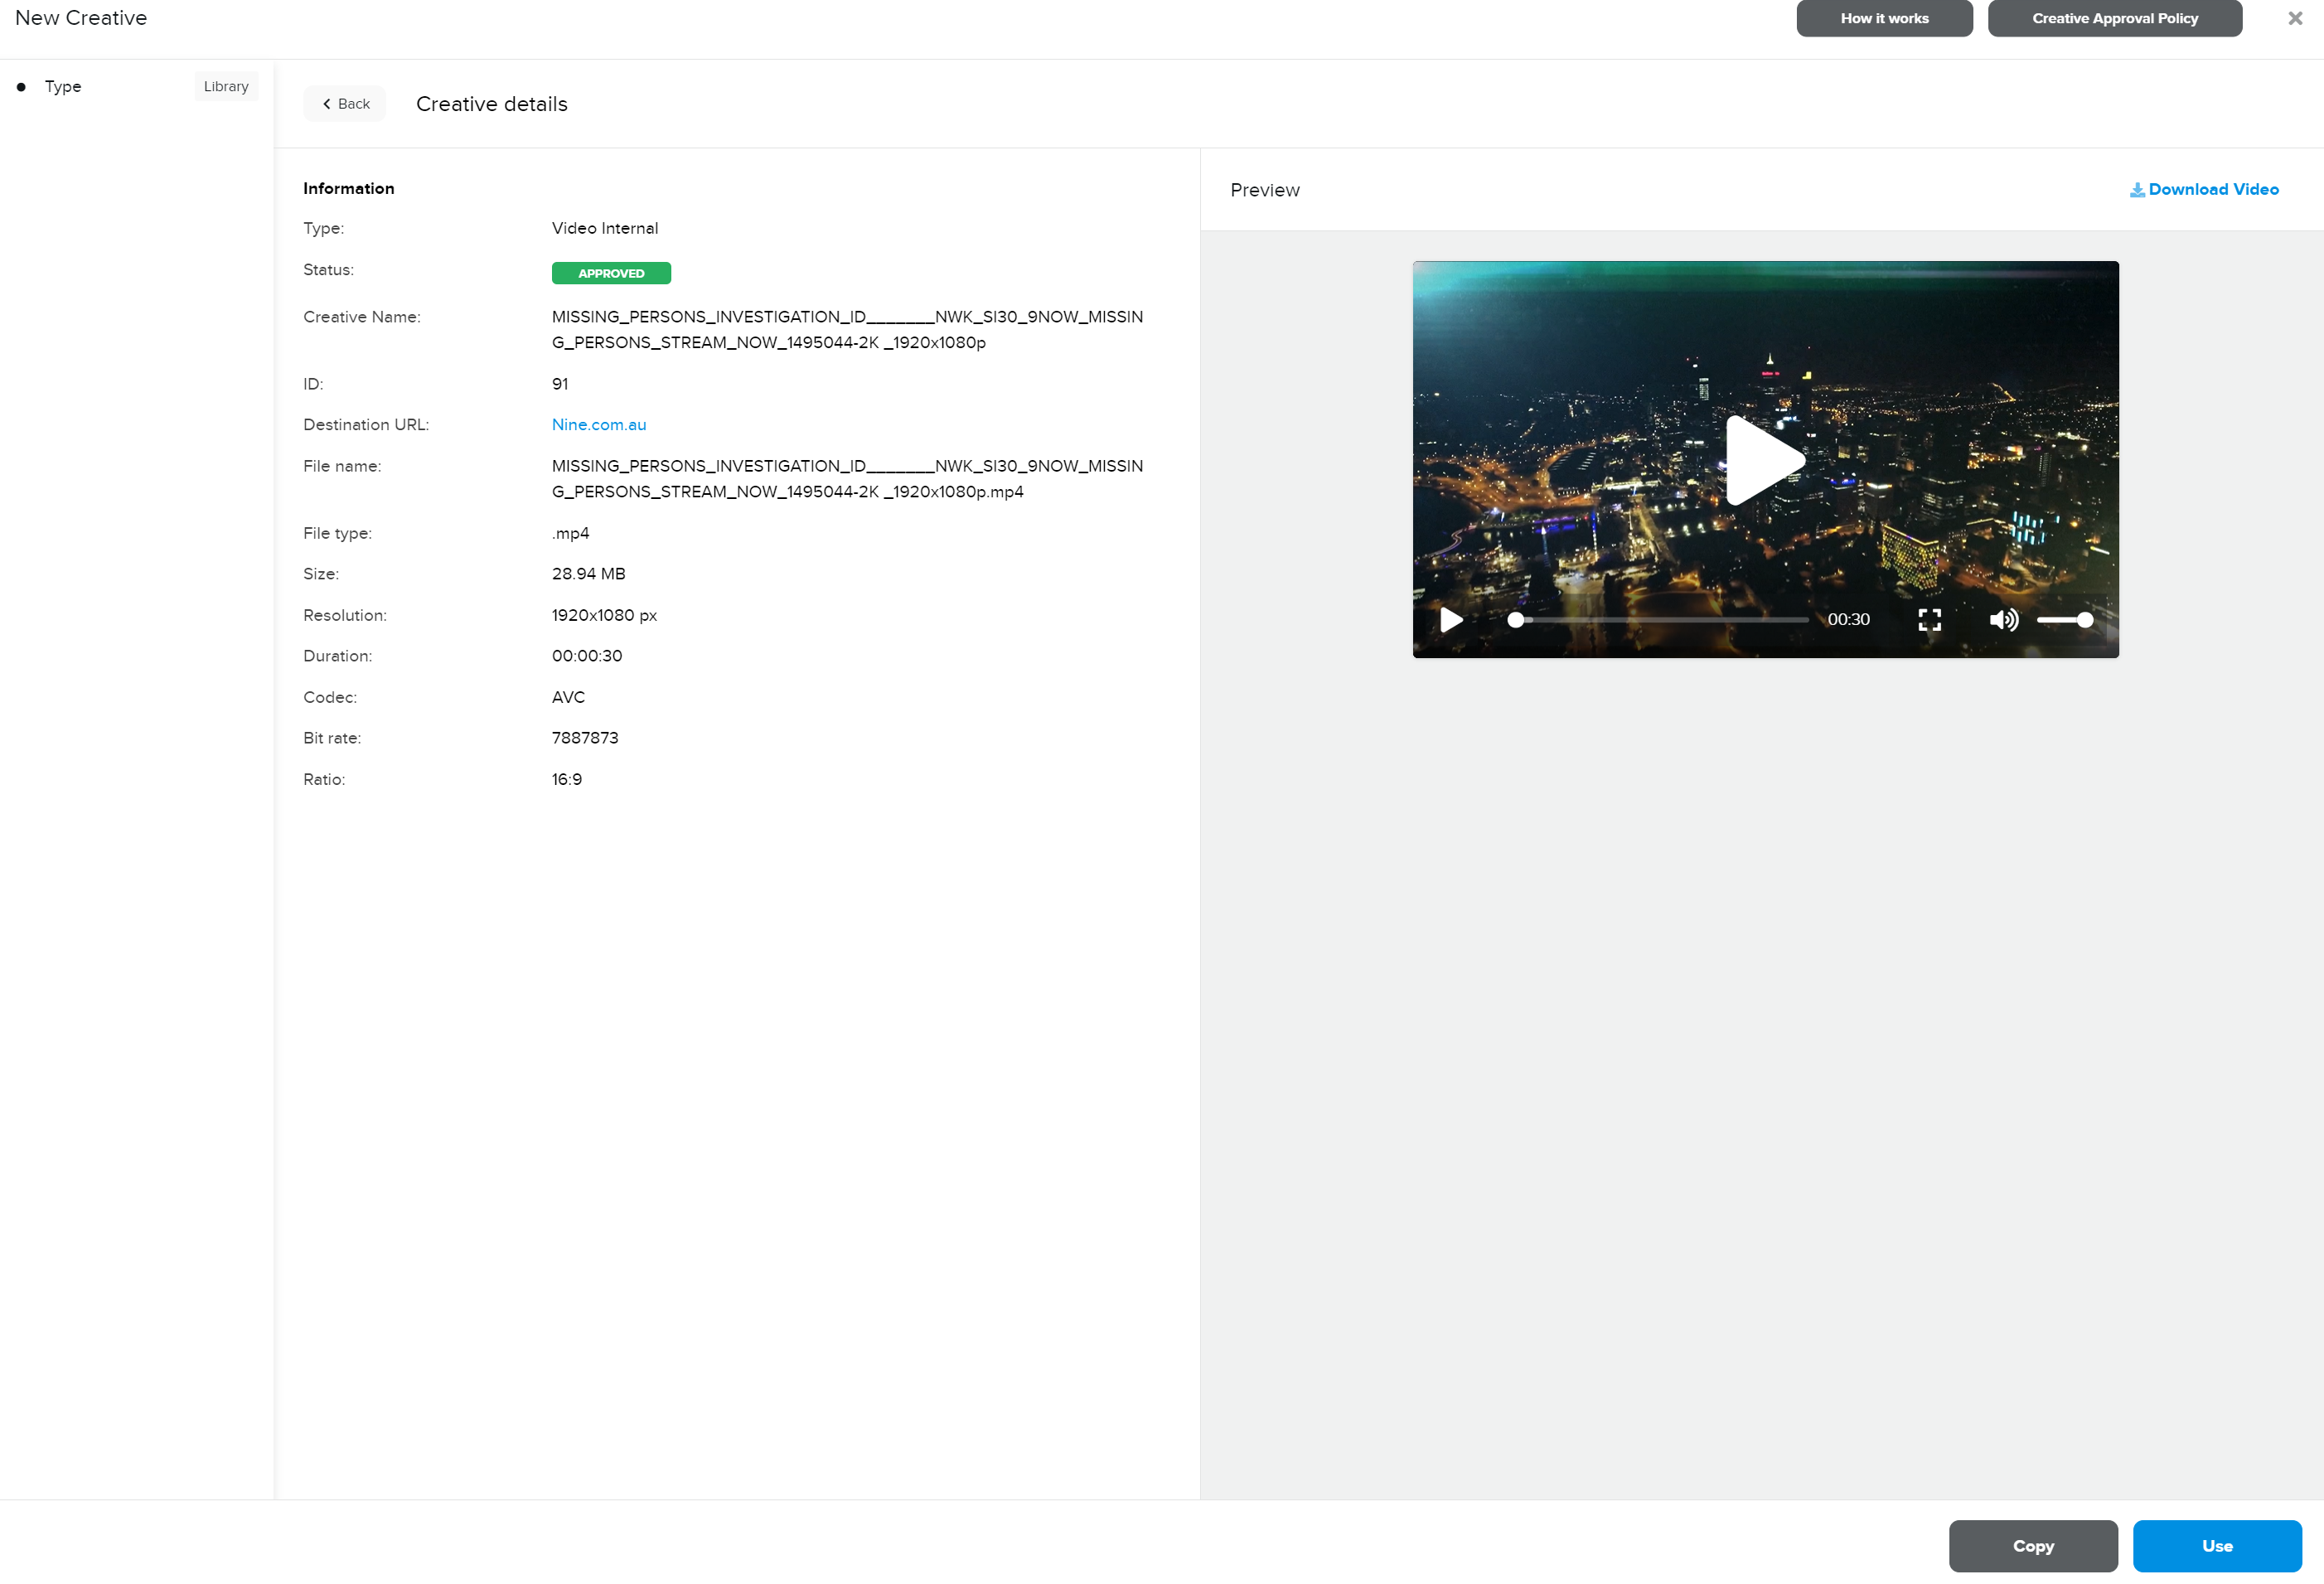This screenshot has height=1584, width=2324.
Task: Click the Library tag in sidebar
Action: pos(226,87)
